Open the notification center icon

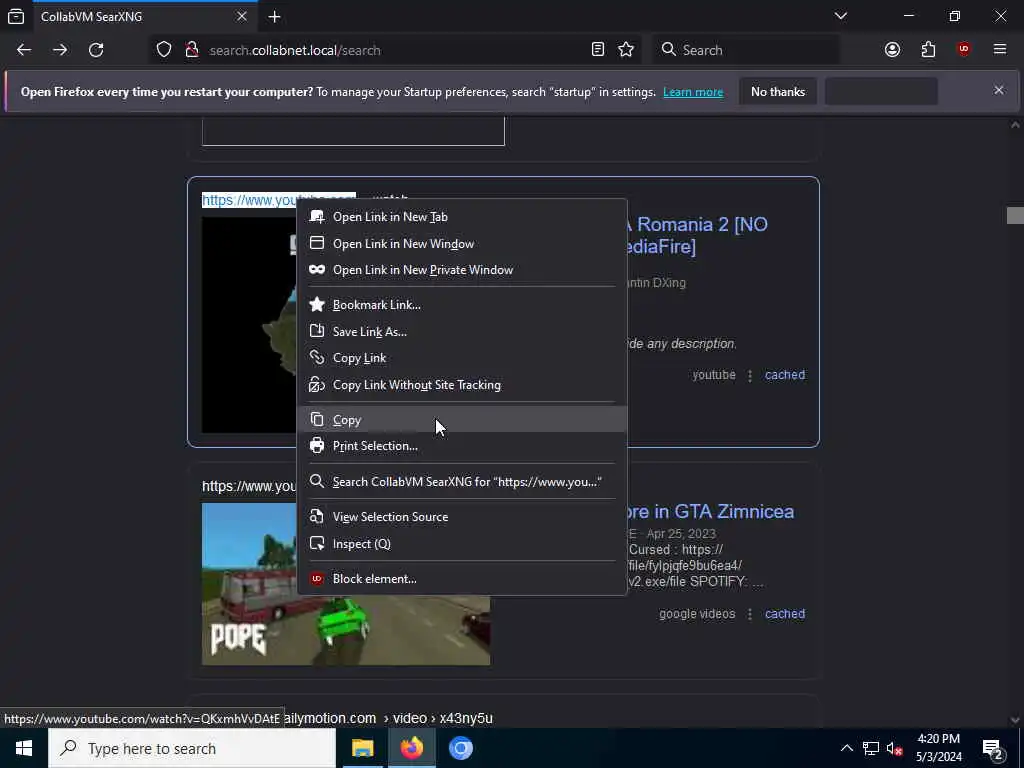[x=993, y=748]
